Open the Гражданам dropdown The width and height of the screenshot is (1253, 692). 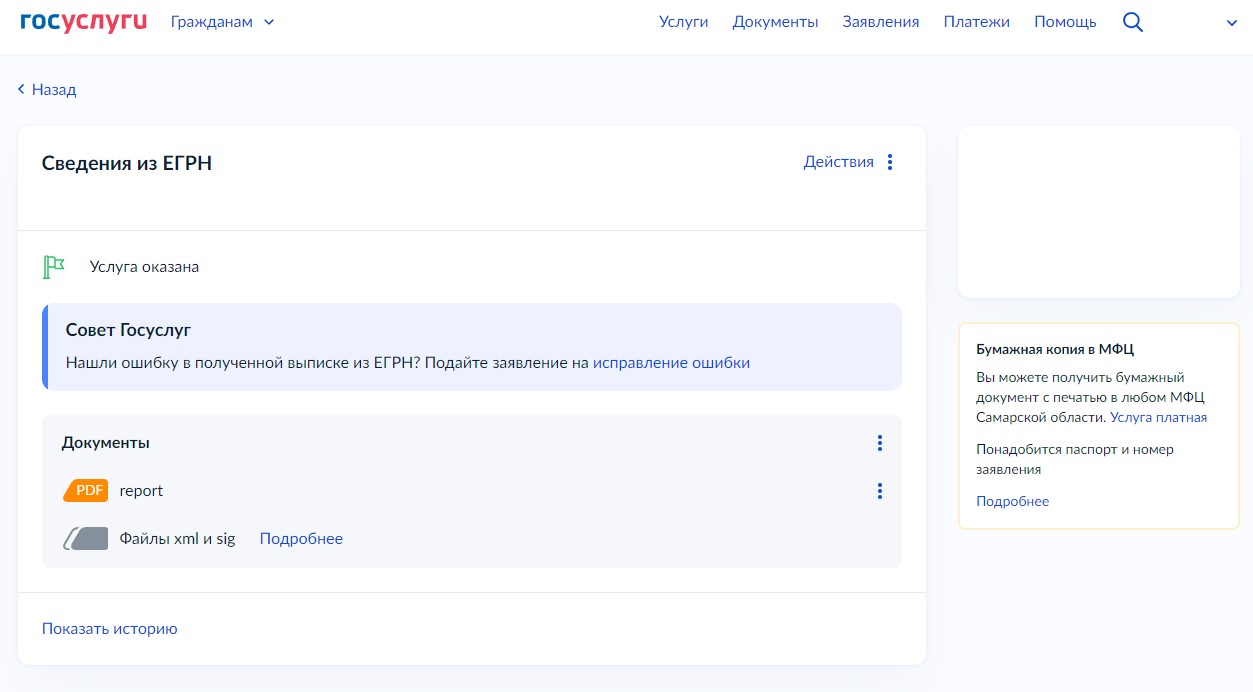[222, 22]
